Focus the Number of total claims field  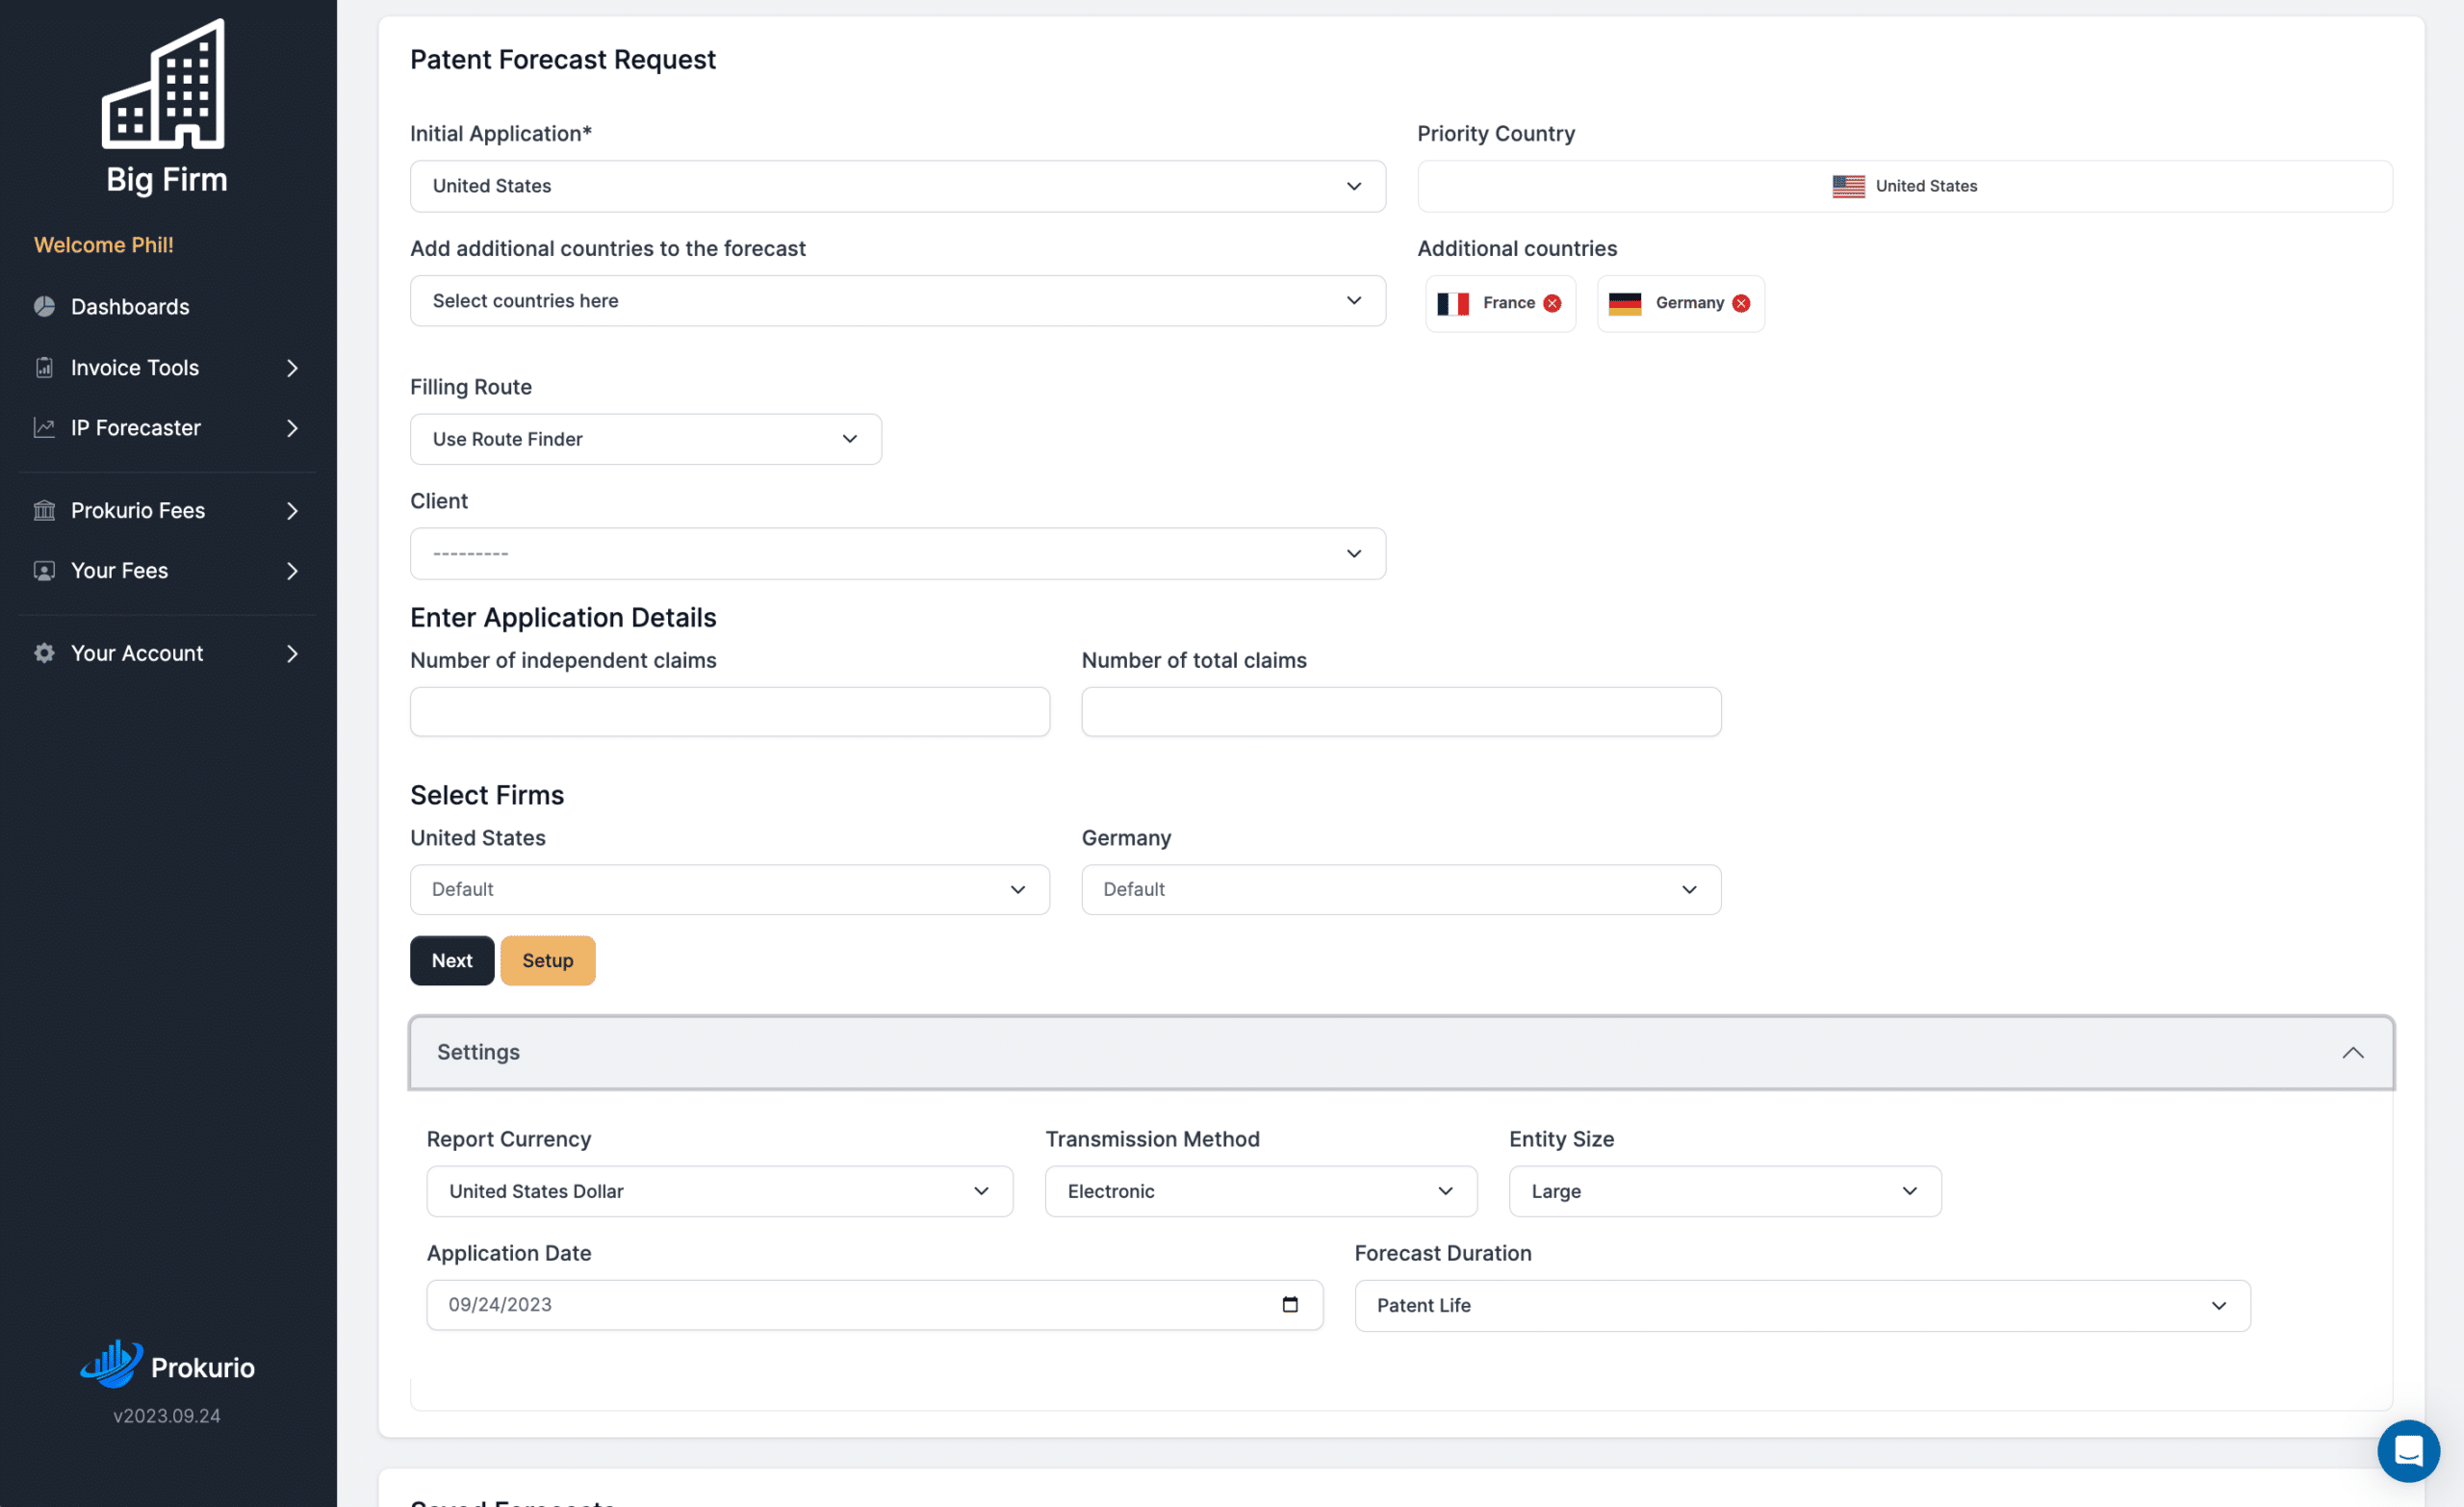pyautogui.click(x=1400, y=711)
